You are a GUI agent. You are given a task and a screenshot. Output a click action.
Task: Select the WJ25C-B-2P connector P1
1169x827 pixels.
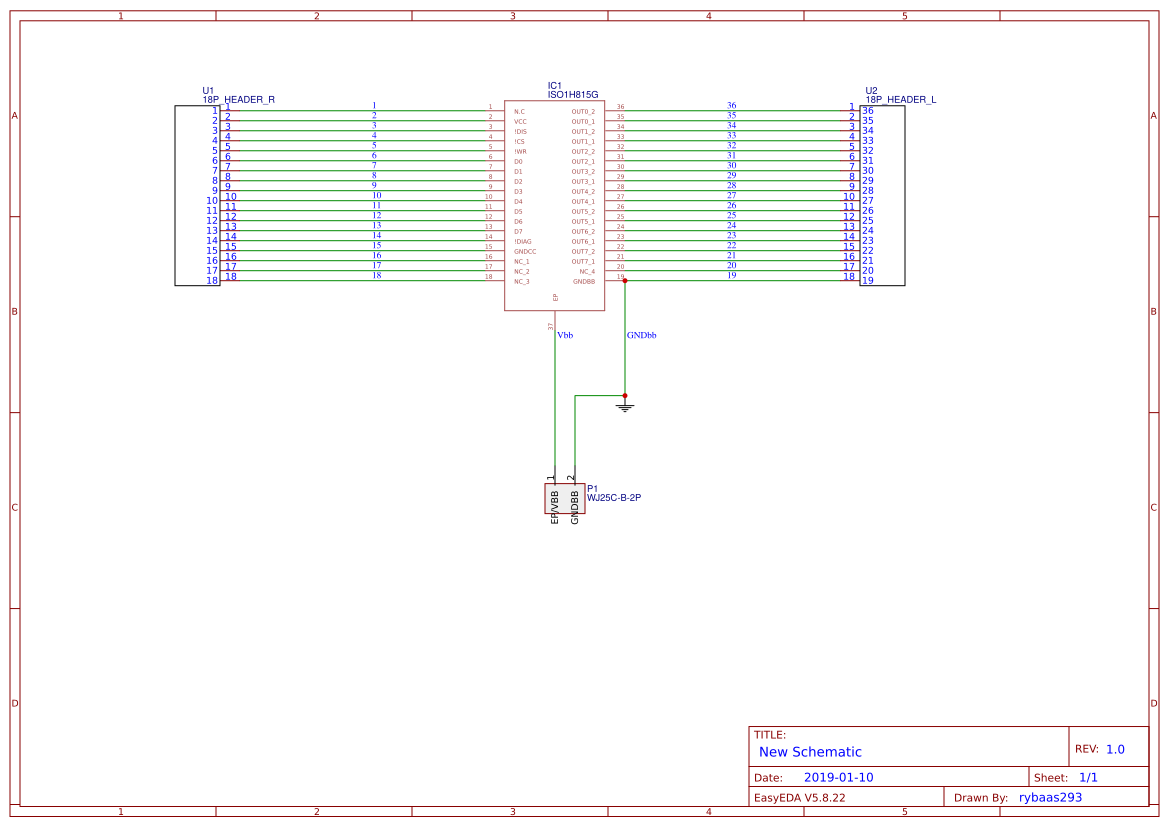[x=566, y=497]
